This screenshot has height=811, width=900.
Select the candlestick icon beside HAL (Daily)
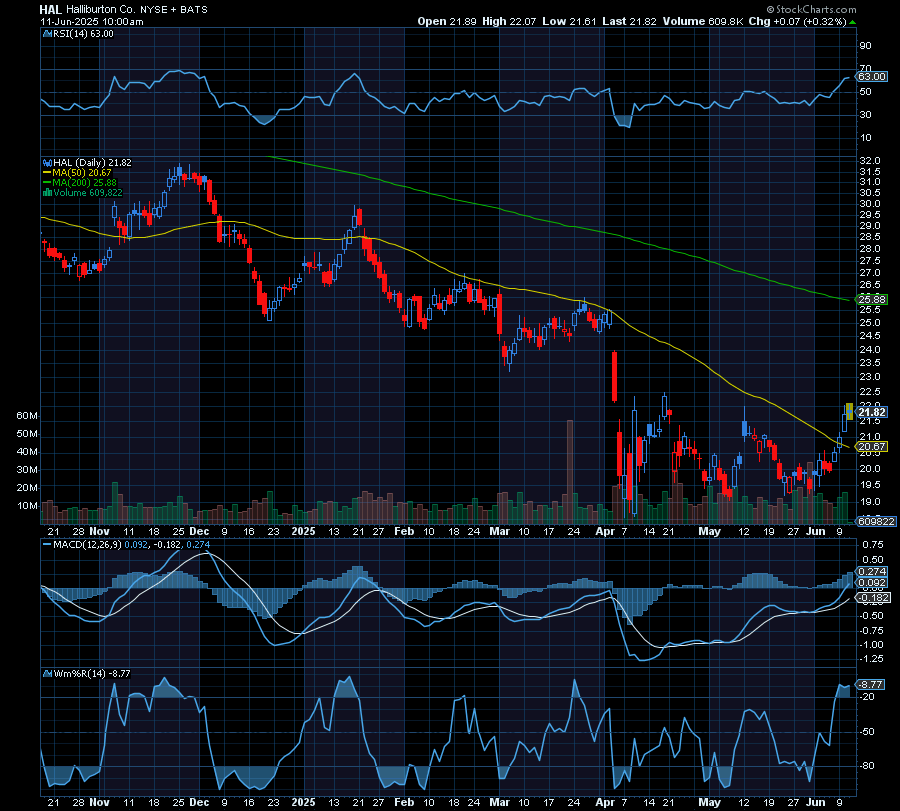click(x=47, y=162)
